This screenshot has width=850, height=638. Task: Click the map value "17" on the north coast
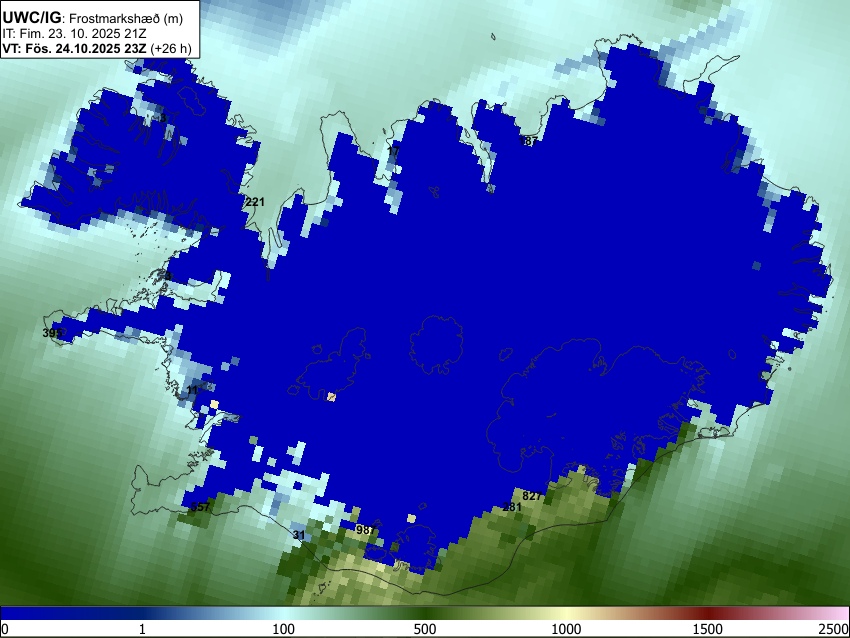coord(394,151)
